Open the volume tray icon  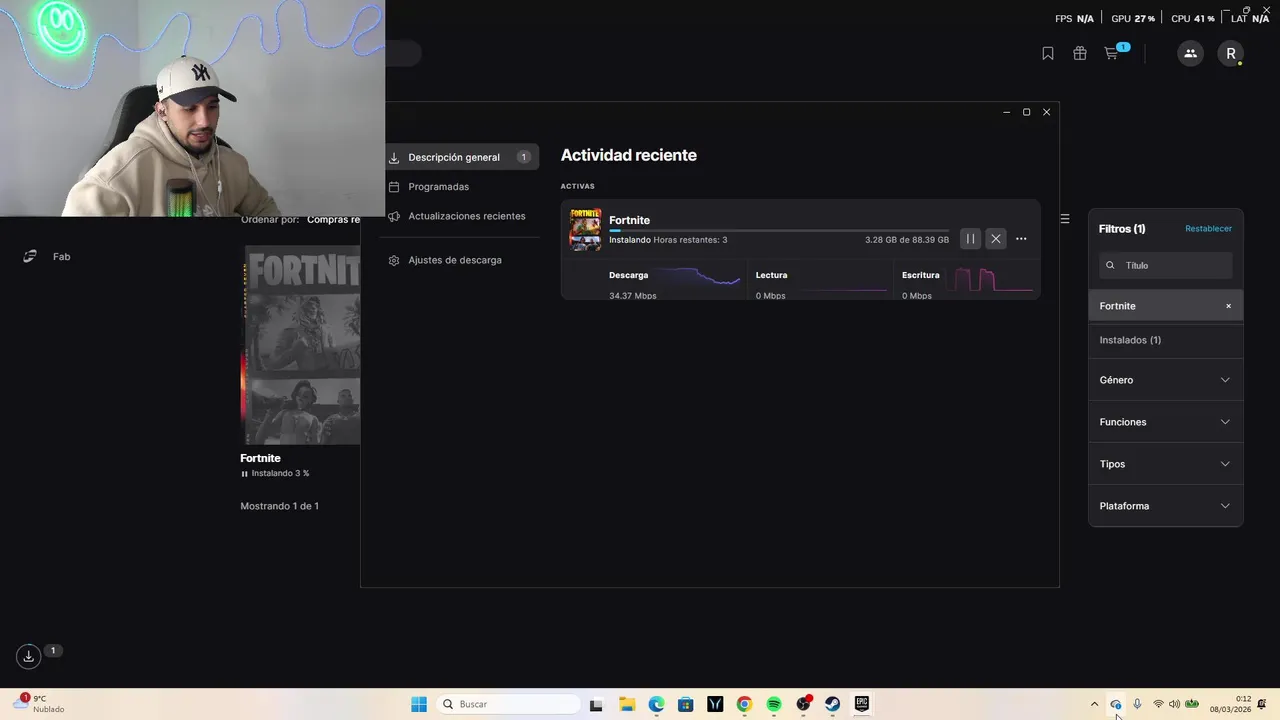coord(1174,704)
